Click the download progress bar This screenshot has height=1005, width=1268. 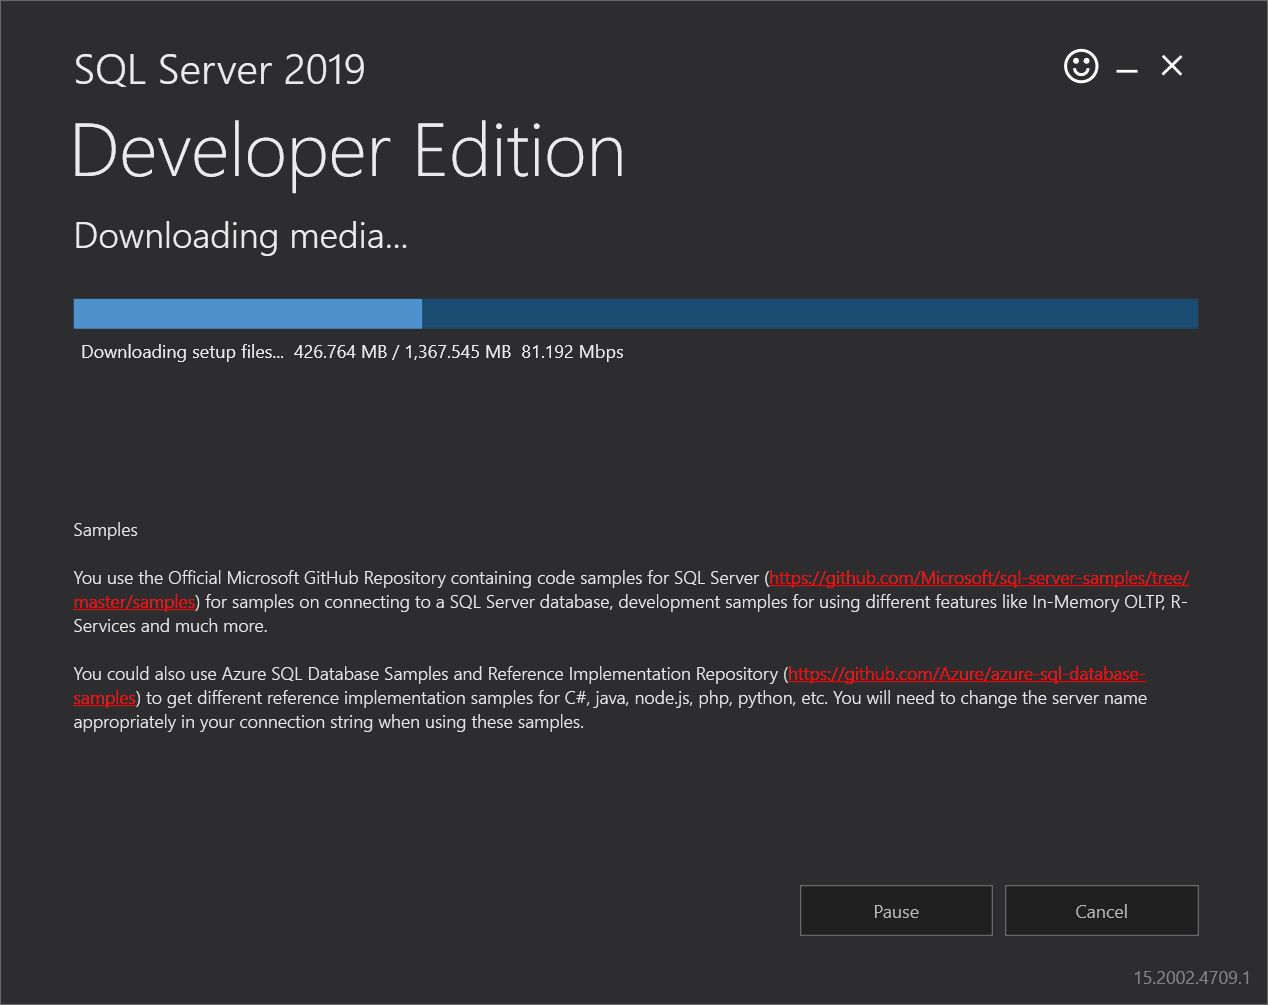(635, 313)
